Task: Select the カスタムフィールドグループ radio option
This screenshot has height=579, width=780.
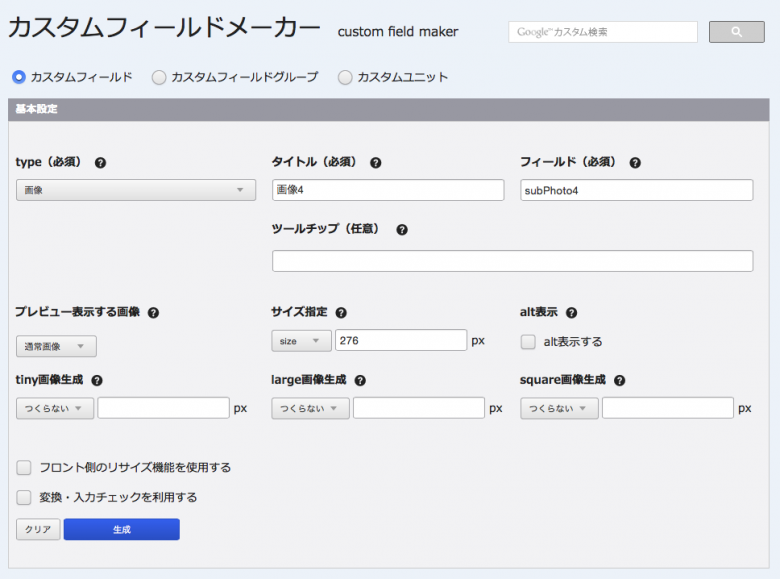Action: [159, 77]
